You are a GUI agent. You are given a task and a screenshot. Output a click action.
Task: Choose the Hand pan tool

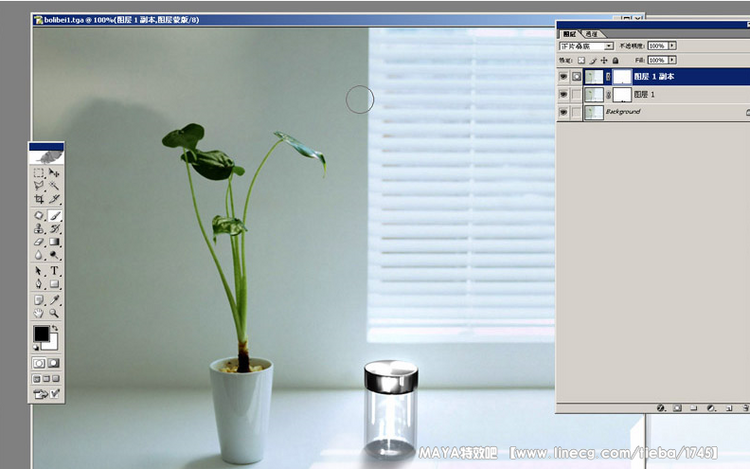click(39, 313)
